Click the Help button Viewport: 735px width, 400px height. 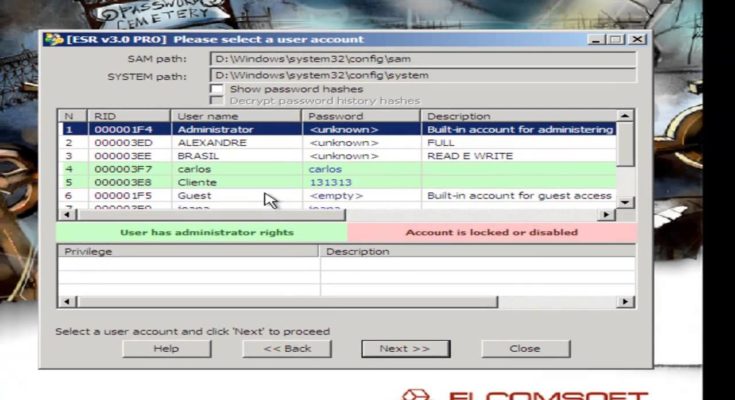click(166, 348)
